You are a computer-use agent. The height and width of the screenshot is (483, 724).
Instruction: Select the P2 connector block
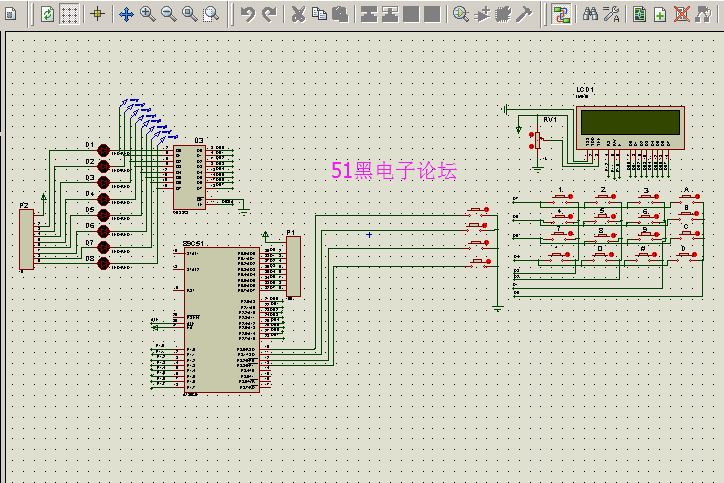click(26, 239)
